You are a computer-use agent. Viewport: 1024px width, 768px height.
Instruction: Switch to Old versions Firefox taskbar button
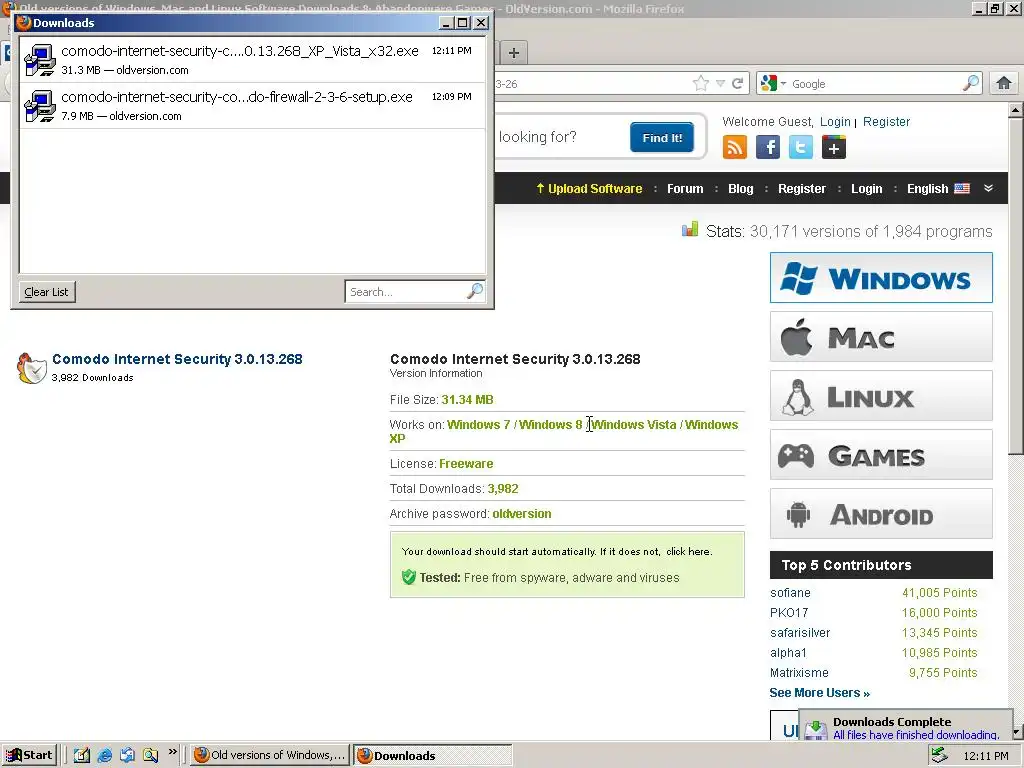pyautogui.click(x=270, y=756)
